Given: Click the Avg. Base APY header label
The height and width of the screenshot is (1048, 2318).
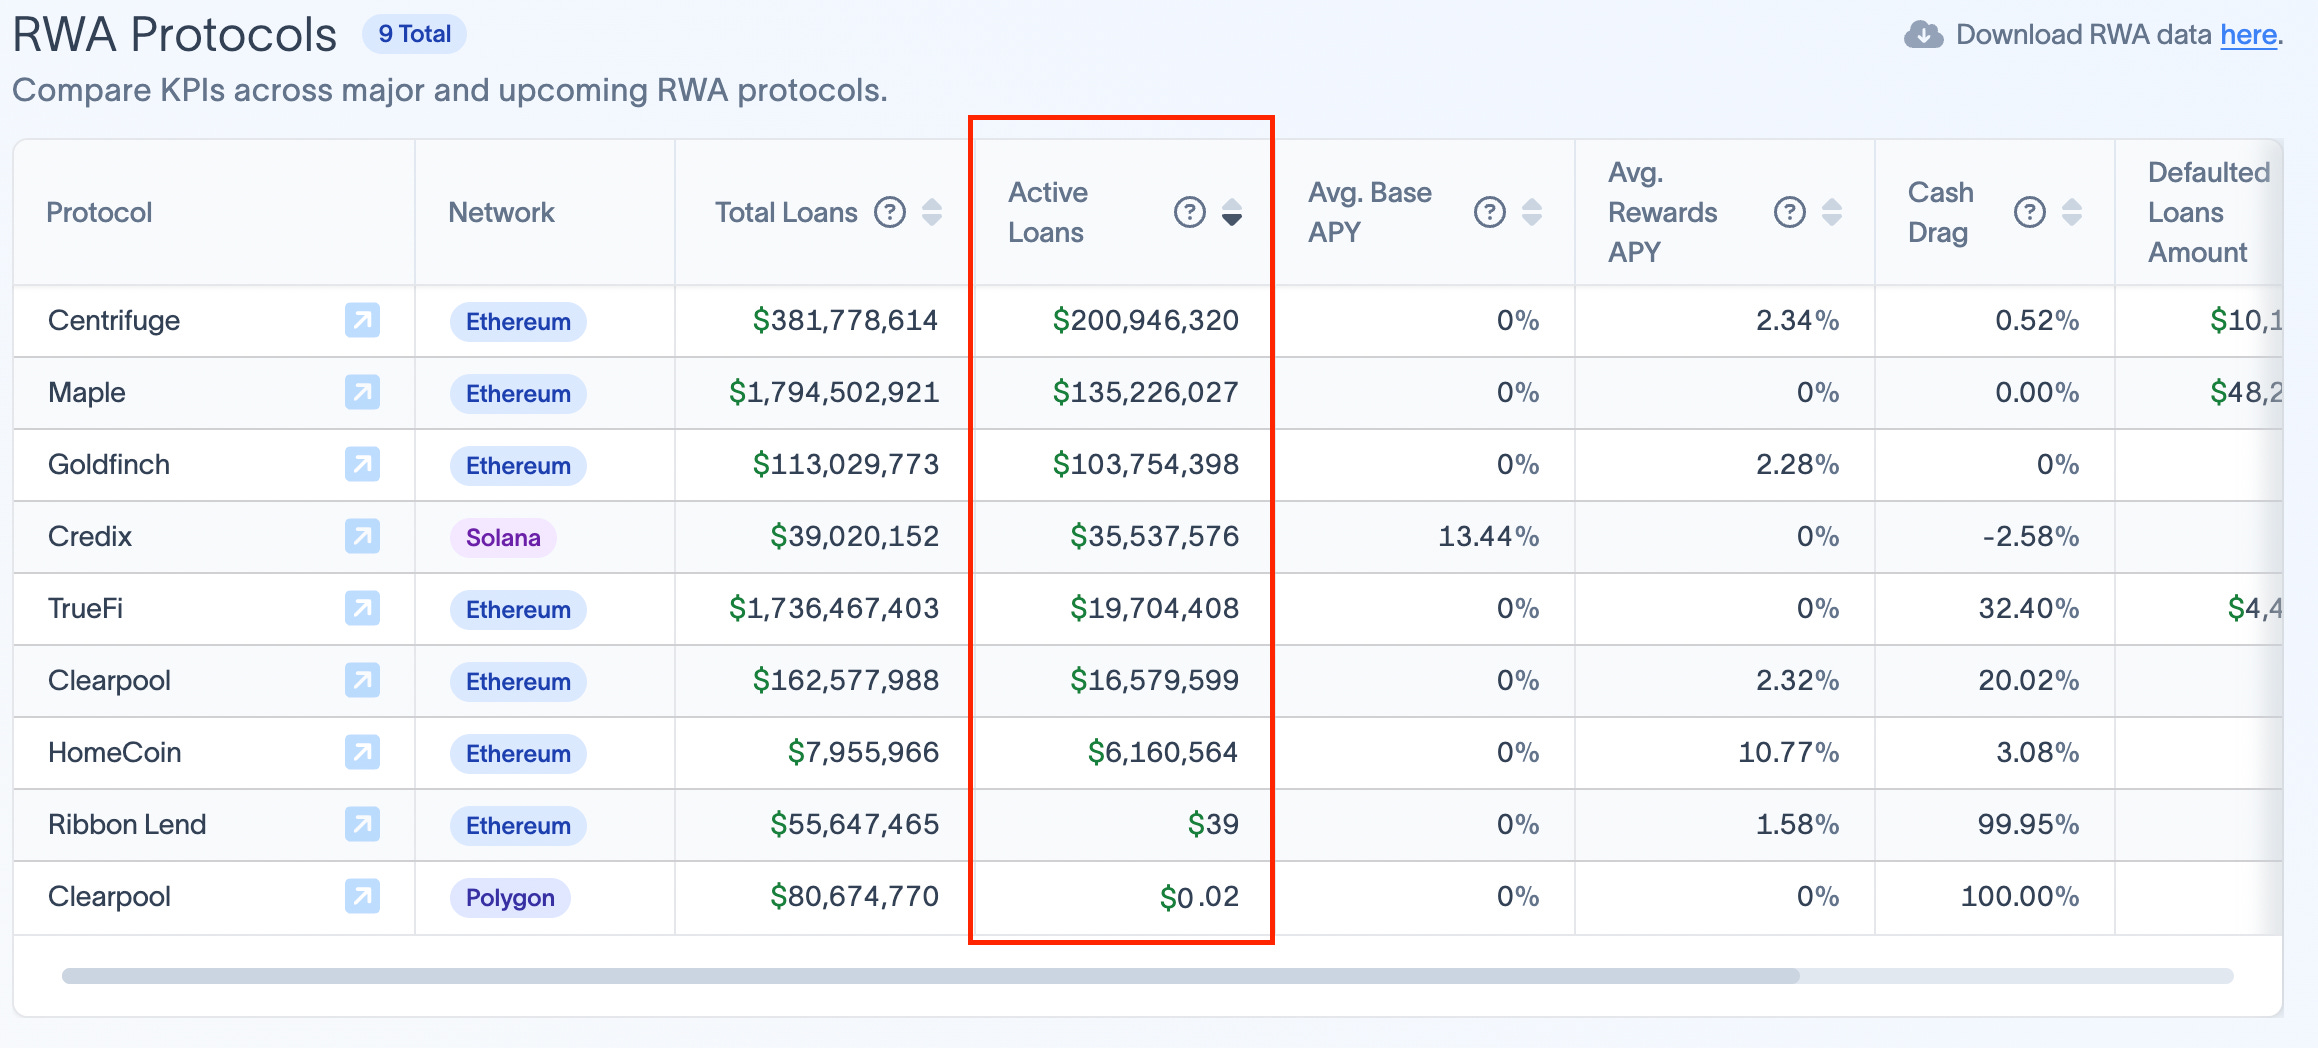Looking at the screenshot, I should click(1369, 212).
